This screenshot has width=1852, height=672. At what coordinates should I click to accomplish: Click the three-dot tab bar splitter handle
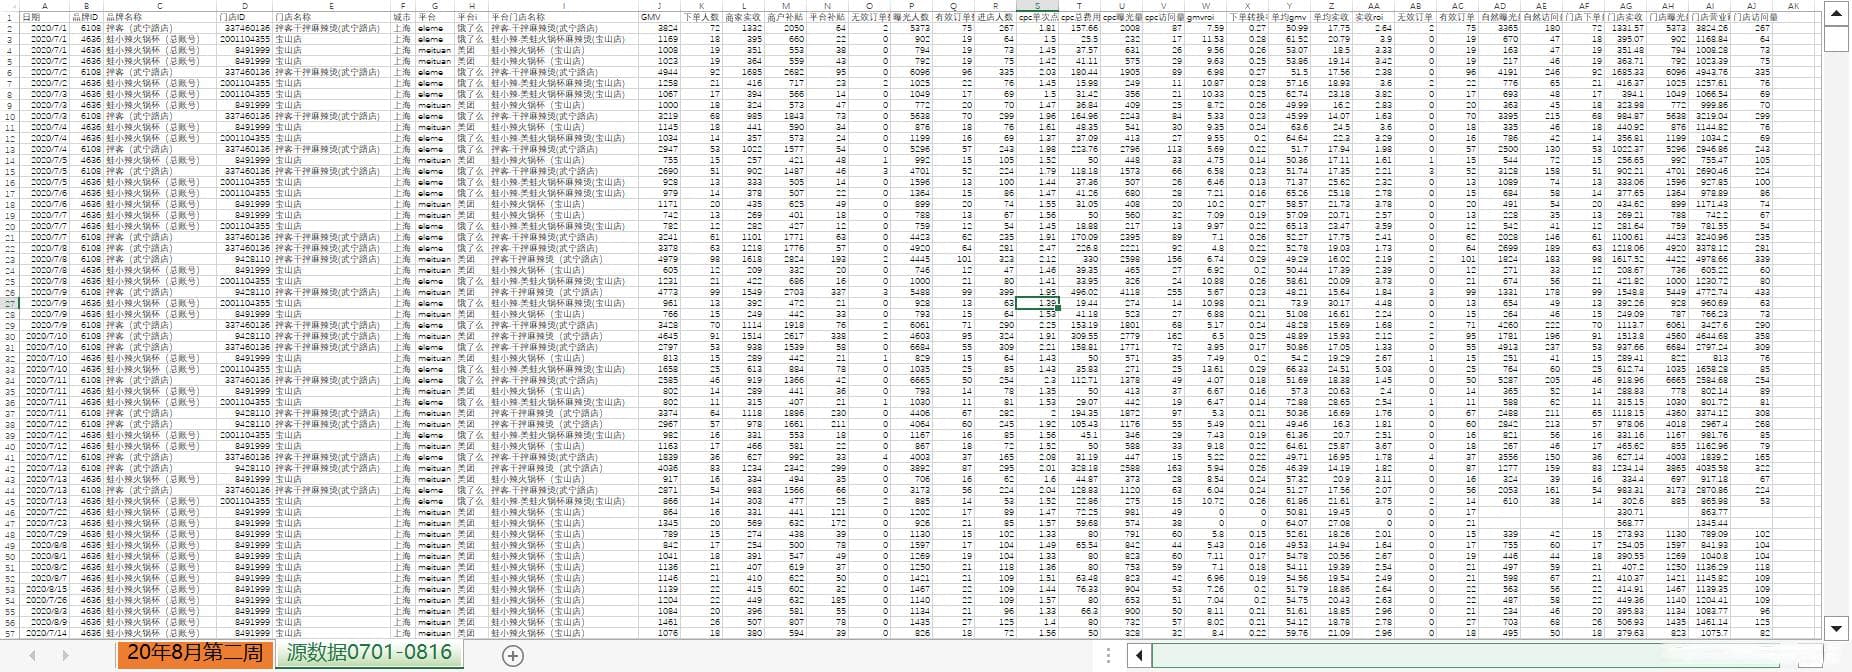1108,656
